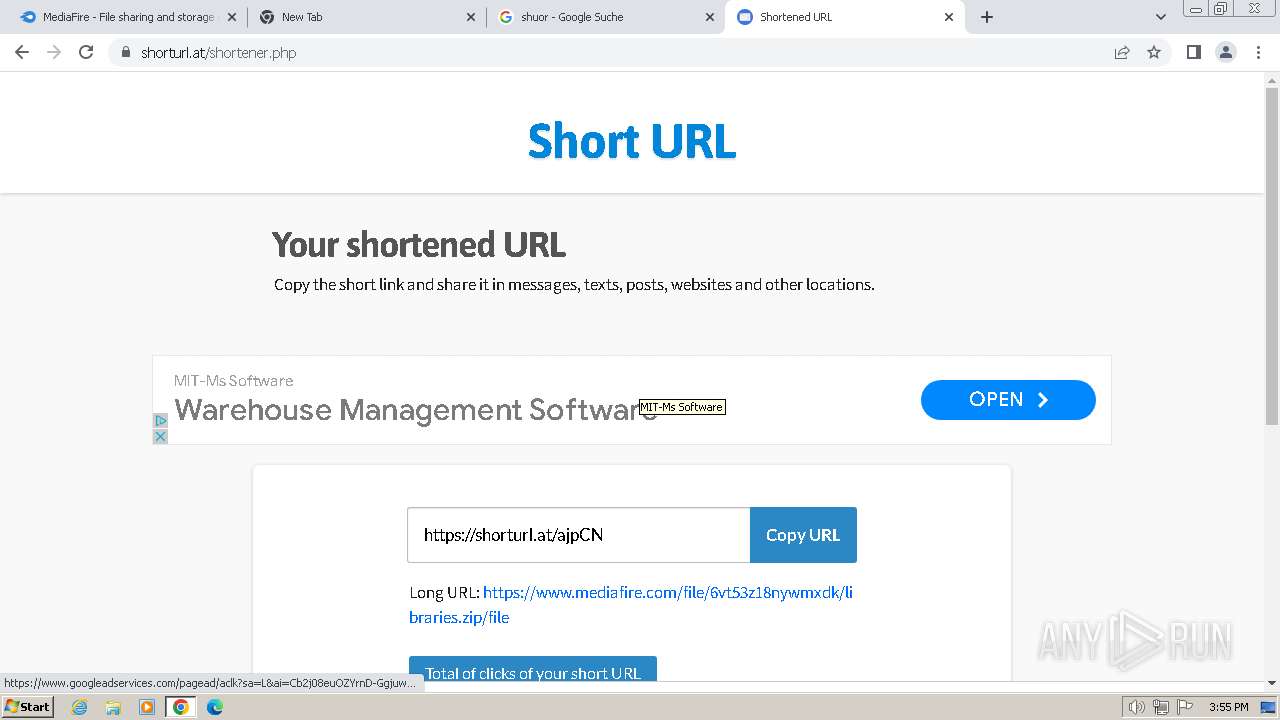Bookmark this page with the star icon

tap(1154, 53)
